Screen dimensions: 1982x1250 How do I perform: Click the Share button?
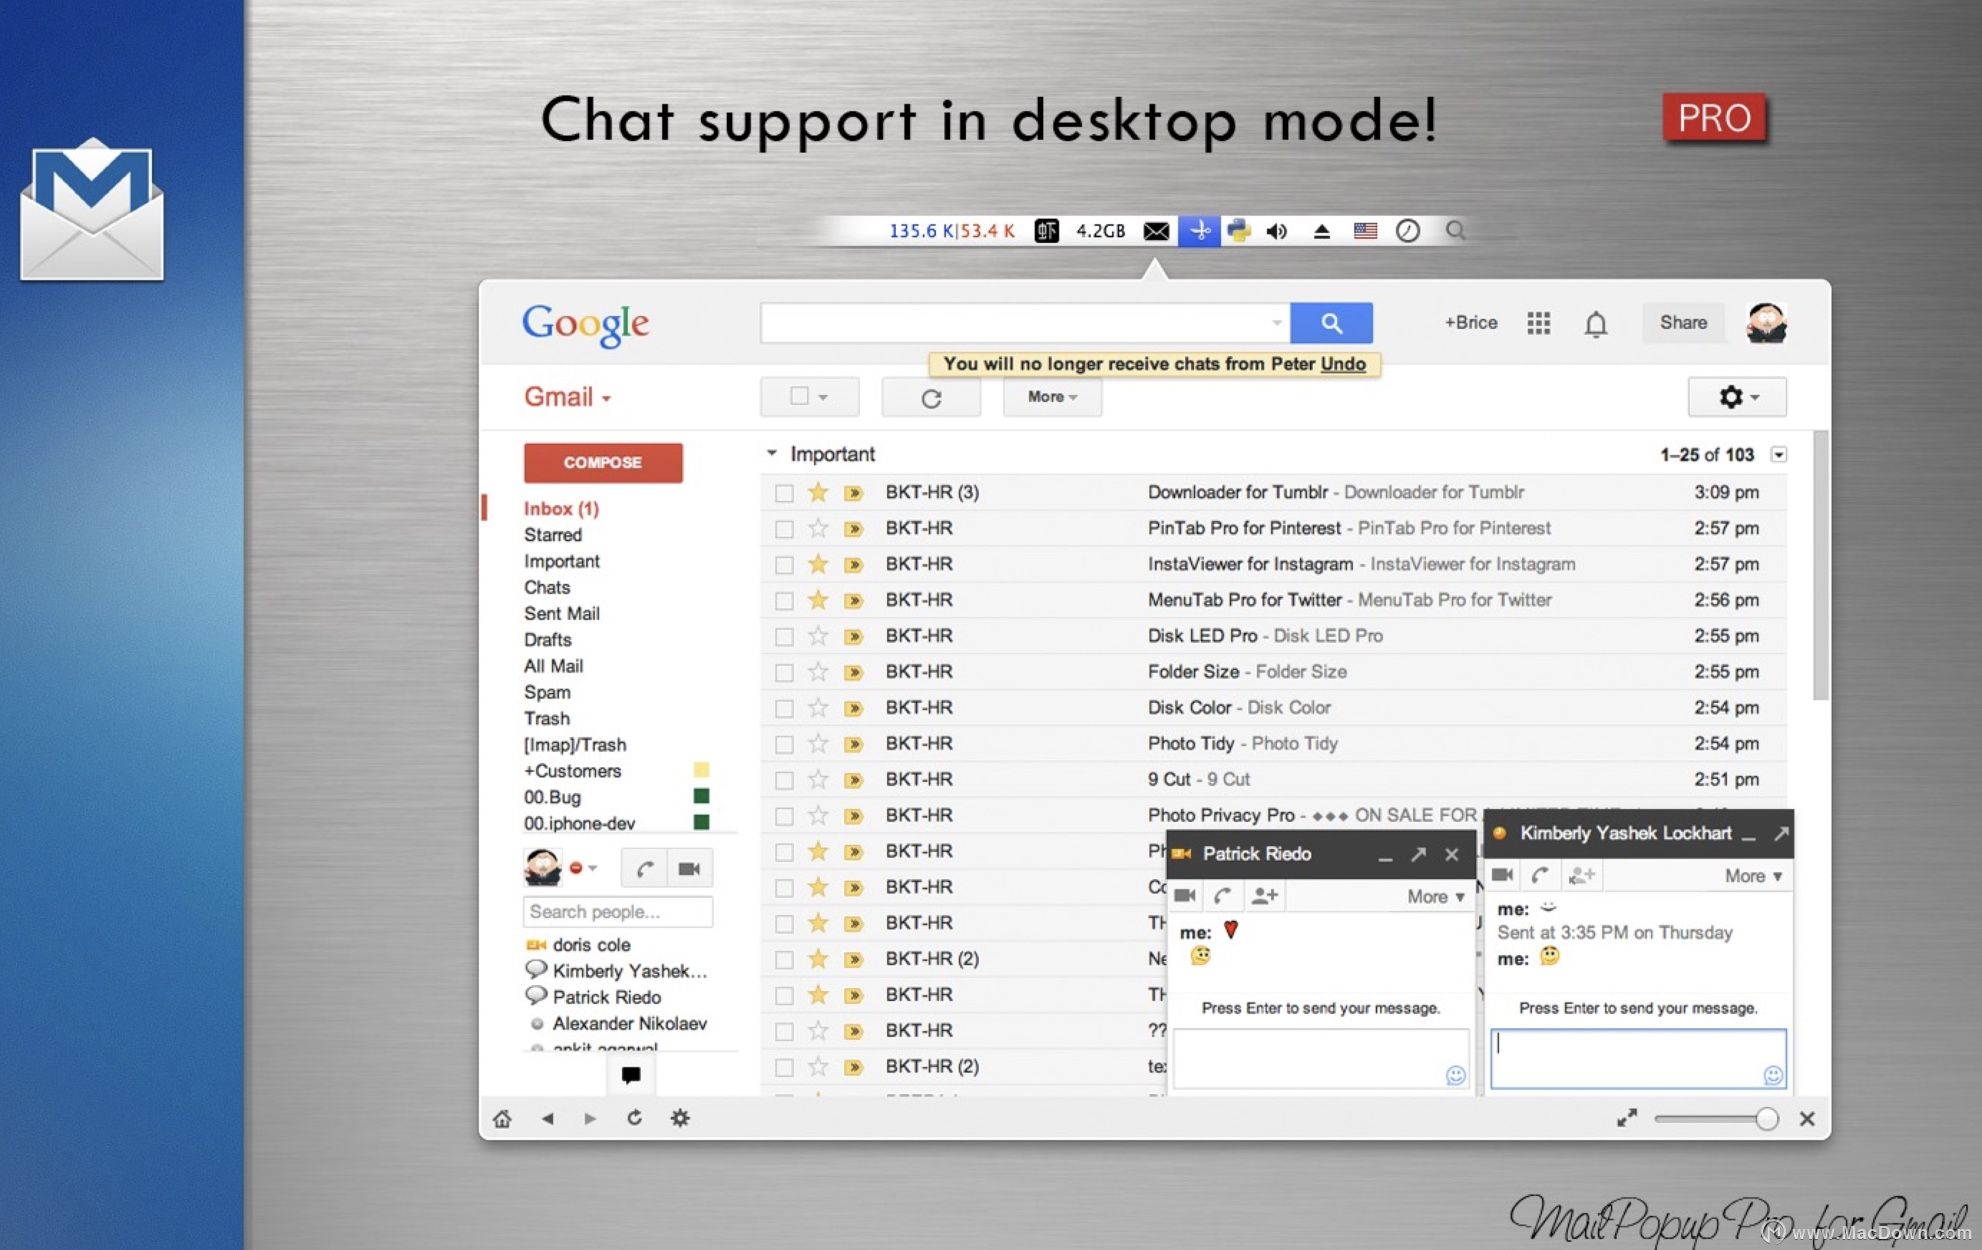[x=1683, y=323]
